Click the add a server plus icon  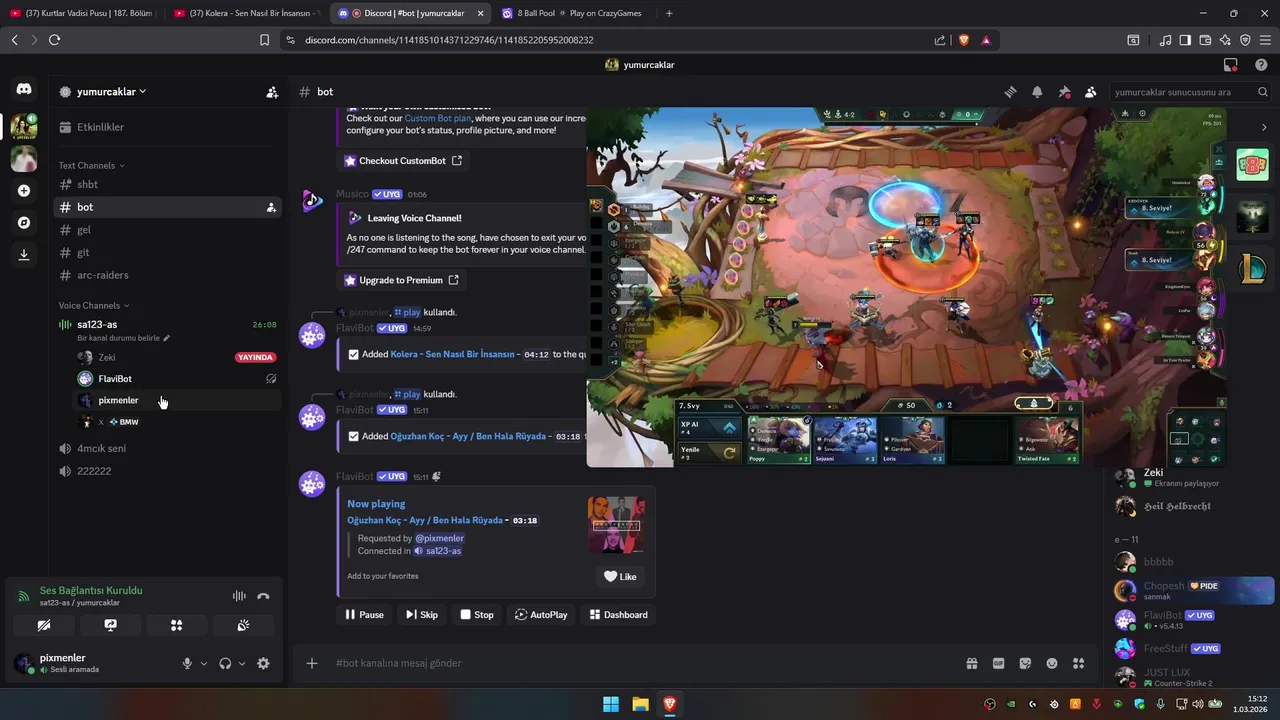(24, 191)
